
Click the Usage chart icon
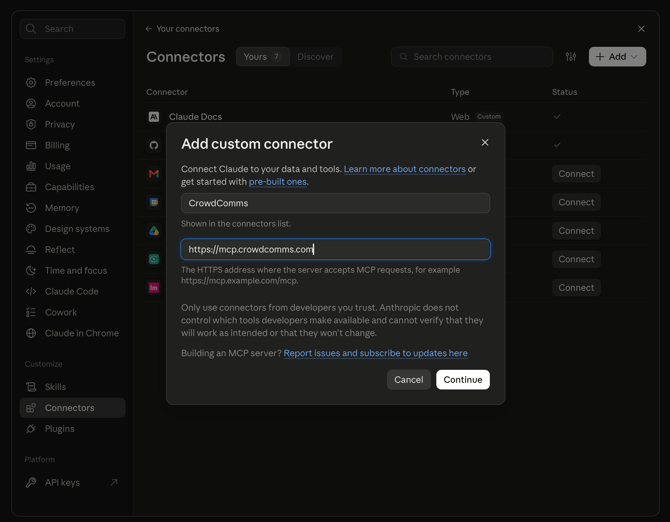[x=31, y=166]
